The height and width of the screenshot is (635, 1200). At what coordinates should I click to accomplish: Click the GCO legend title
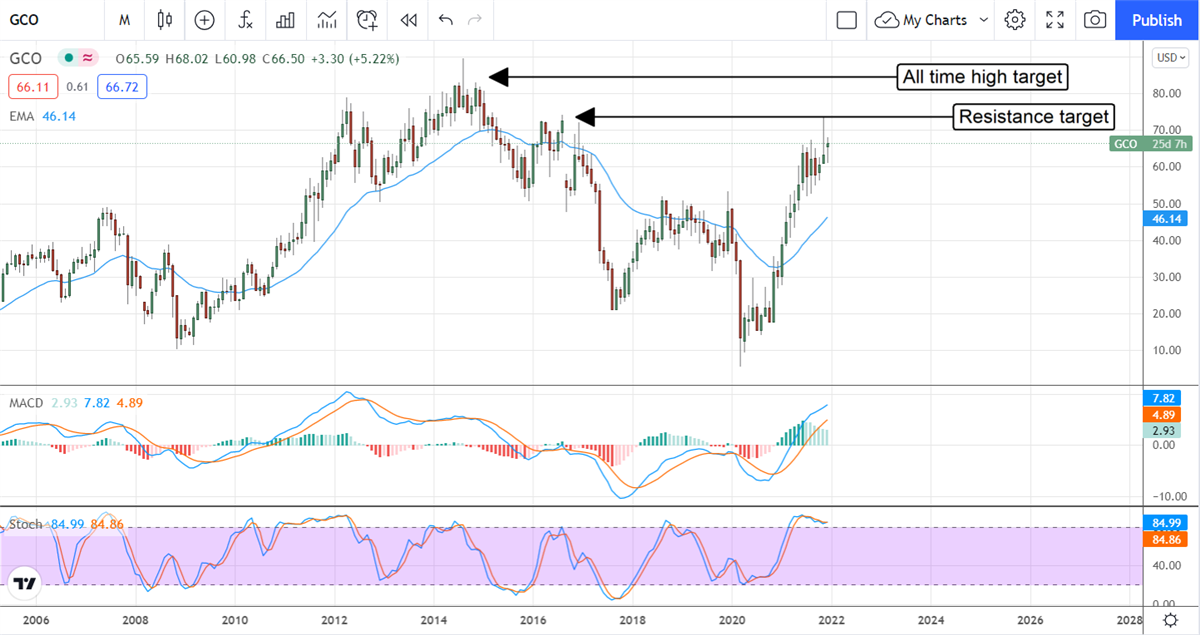tap(26, 59)
